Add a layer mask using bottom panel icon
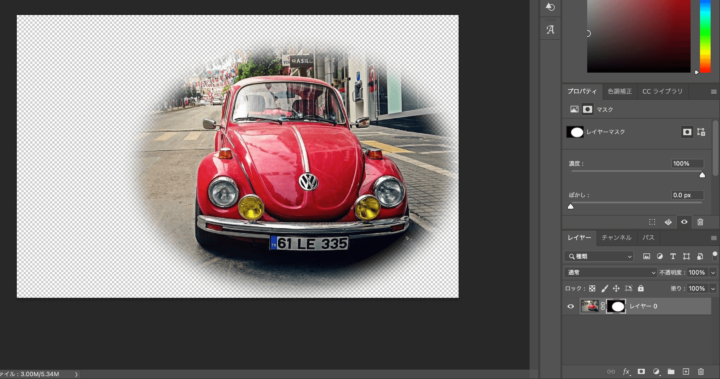Image resolution: width=720 pixels, height=379 pixels. (x=641, y=372)
